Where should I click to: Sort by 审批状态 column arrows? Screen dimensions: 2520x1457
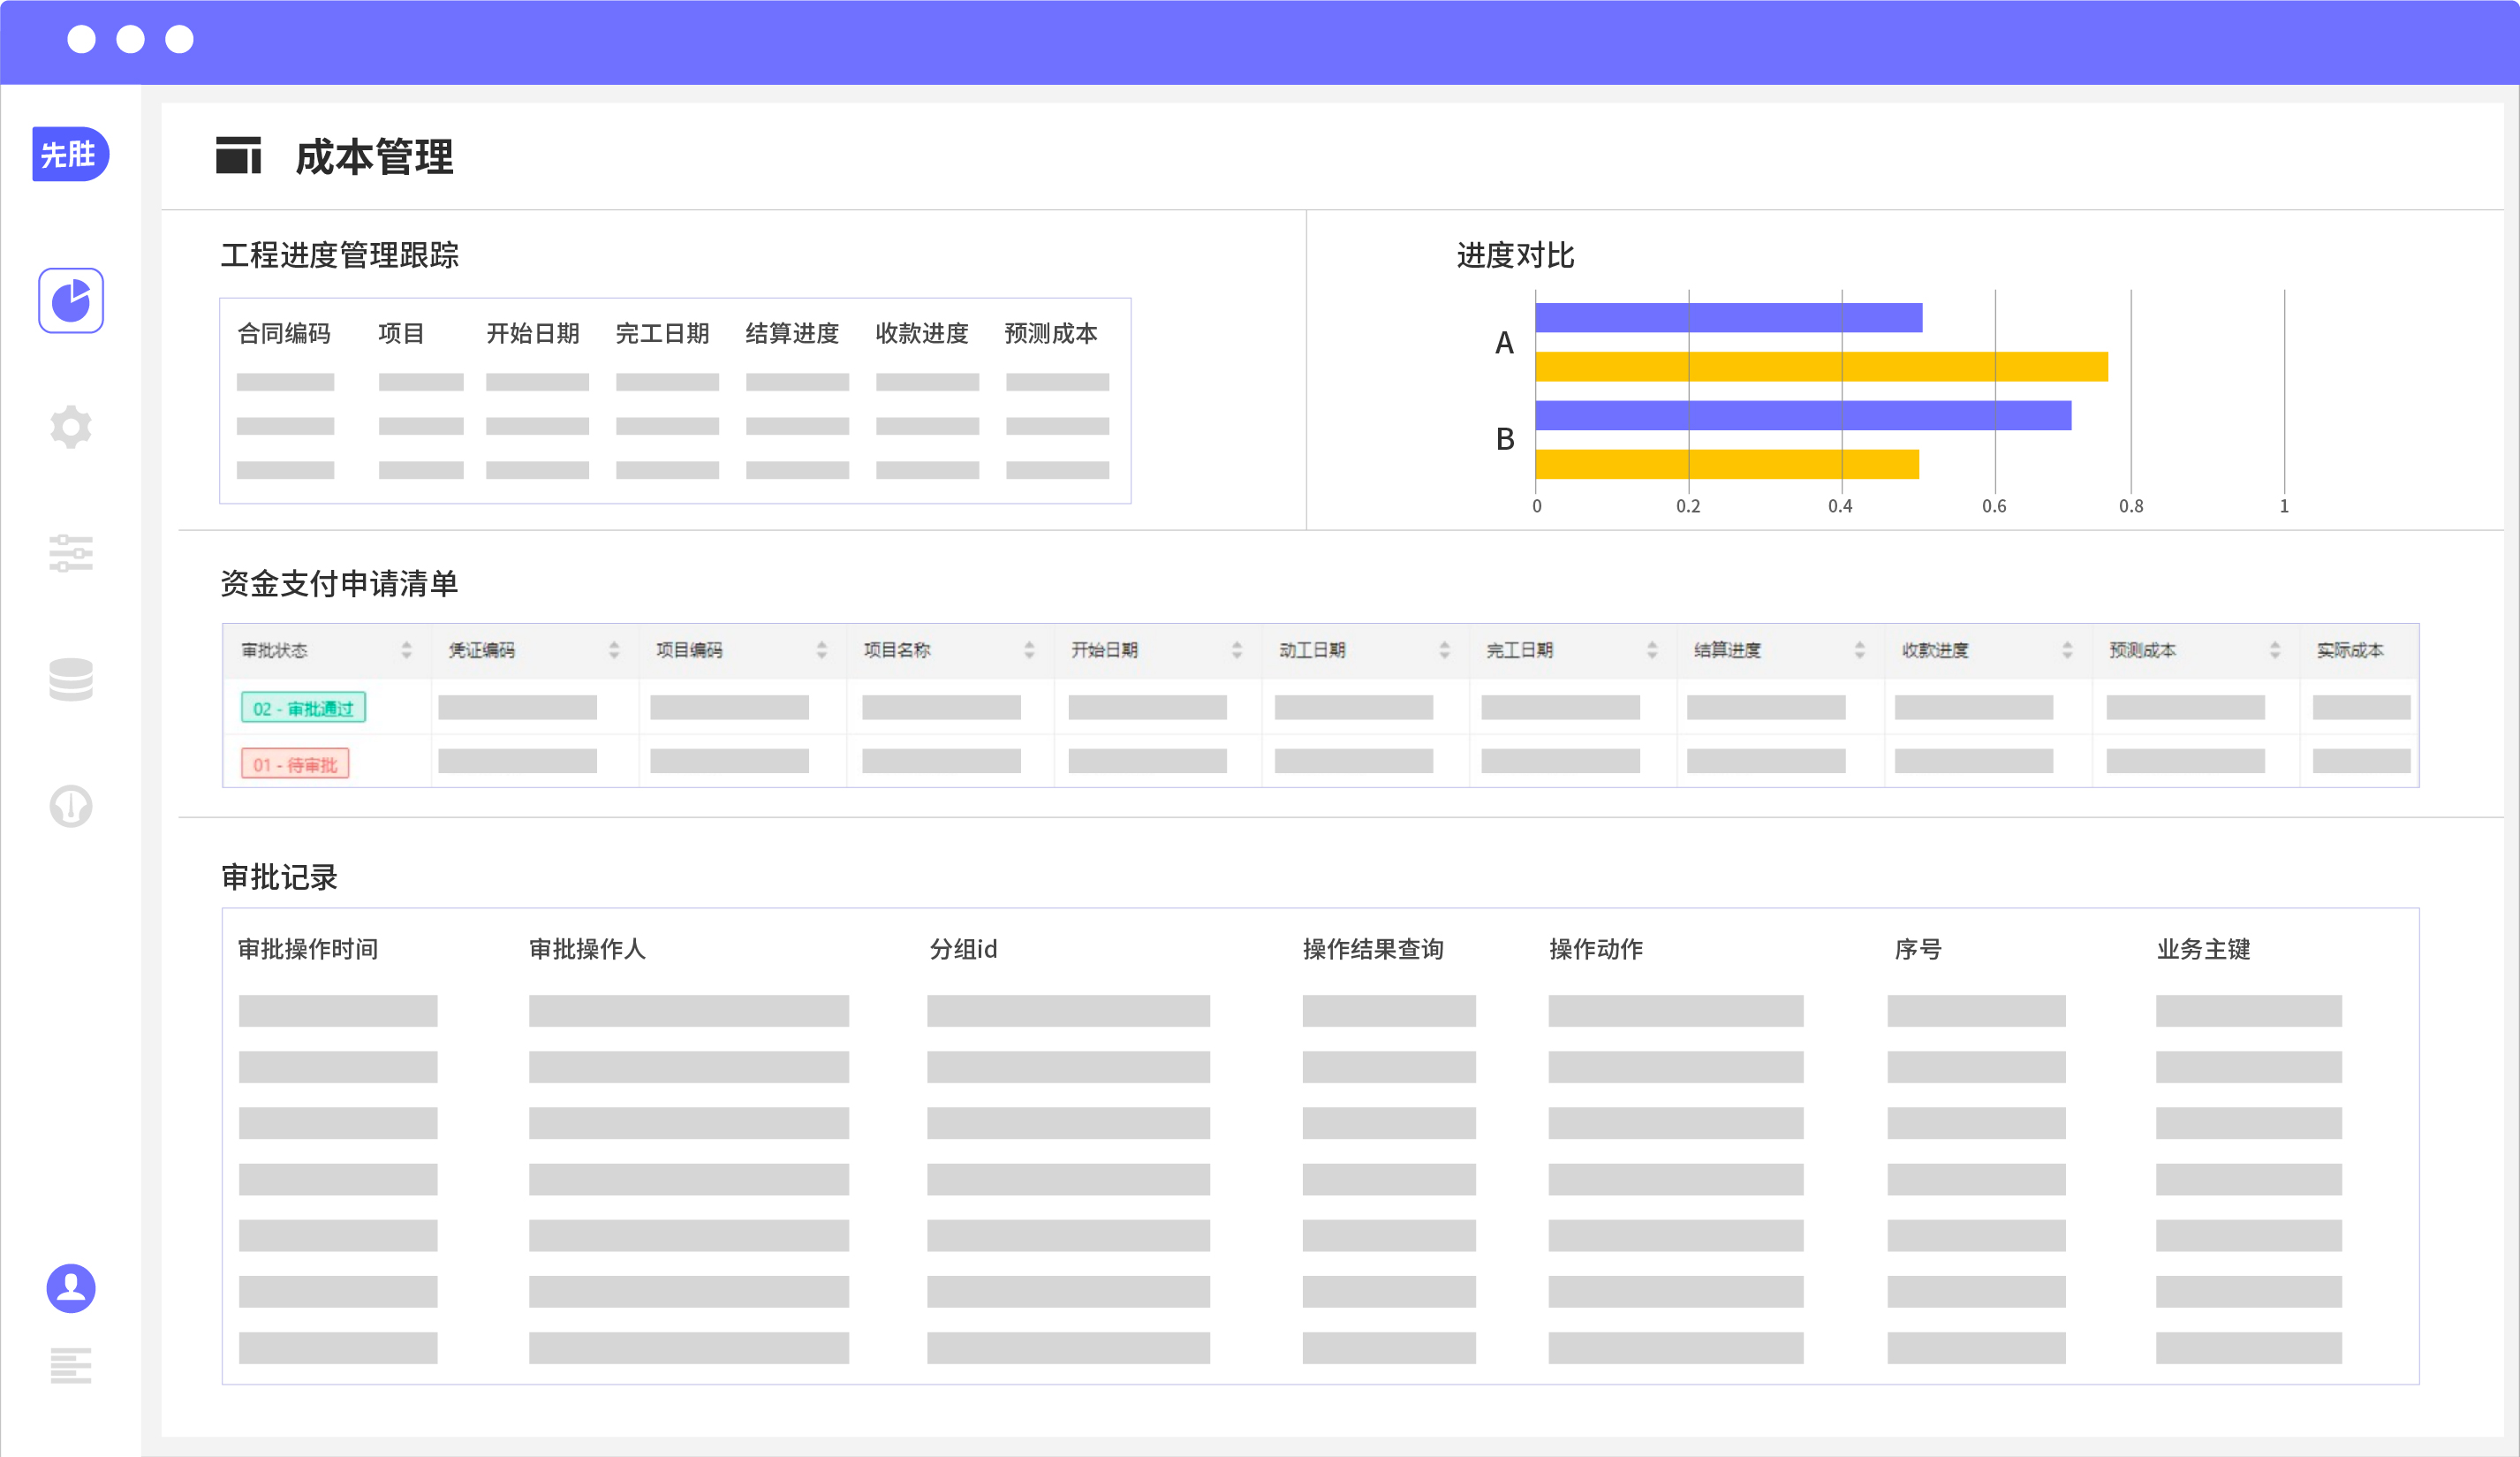click(406, 650)
